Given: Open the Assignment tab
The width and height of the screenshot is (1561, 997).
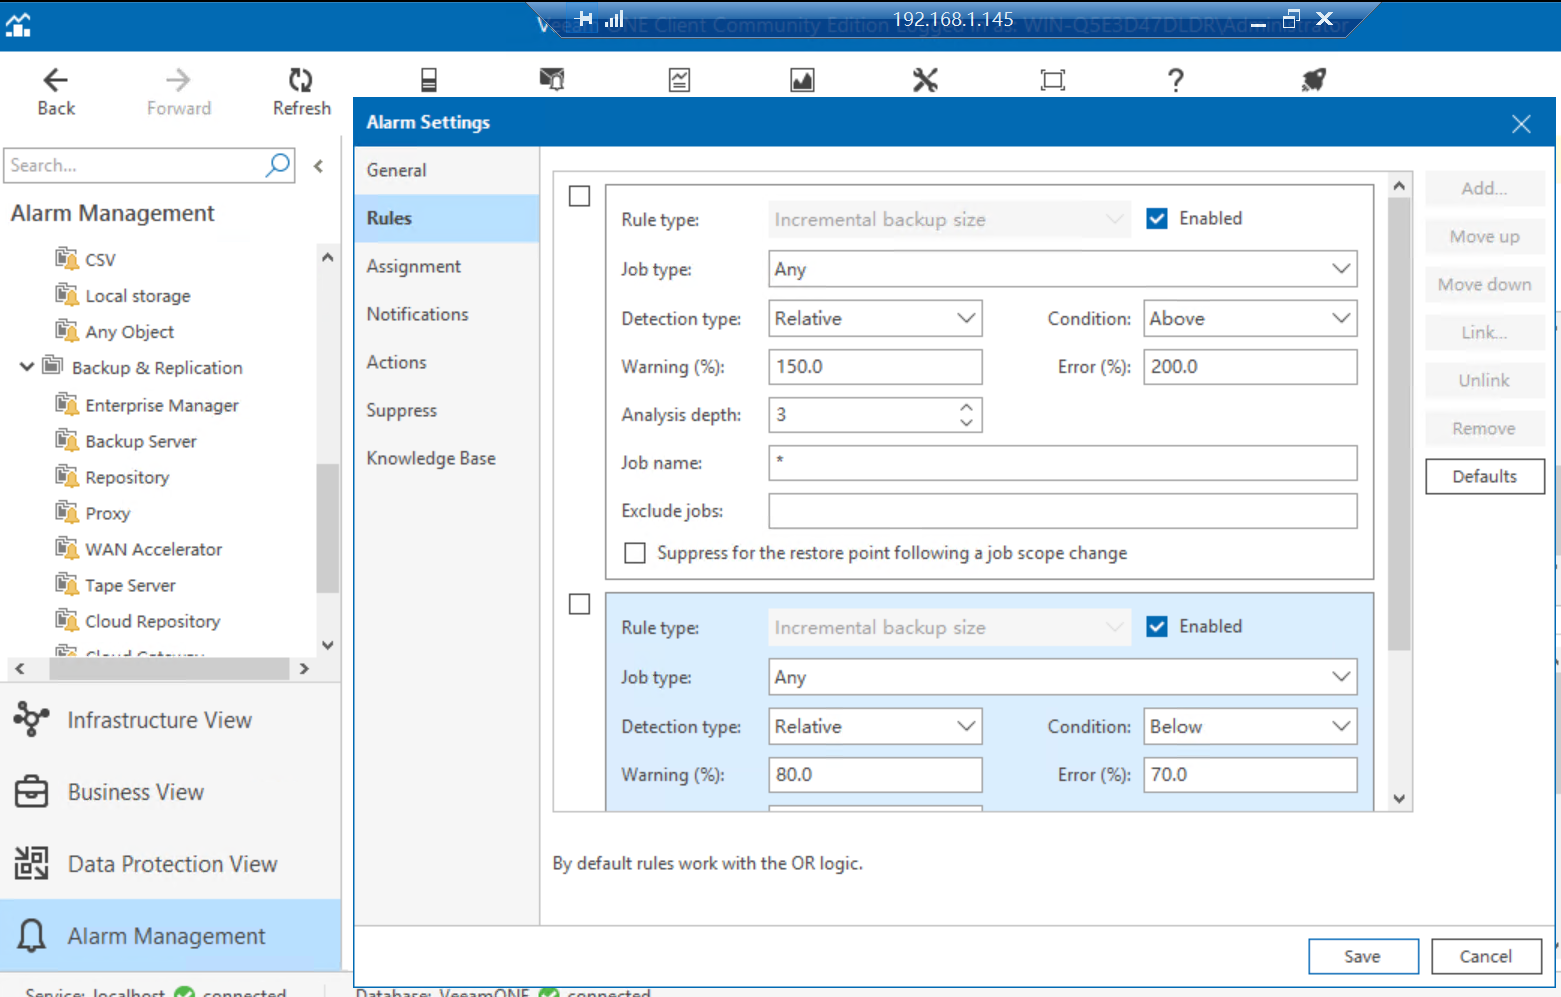Looking at the screenshot, I should tap(447, 266).
